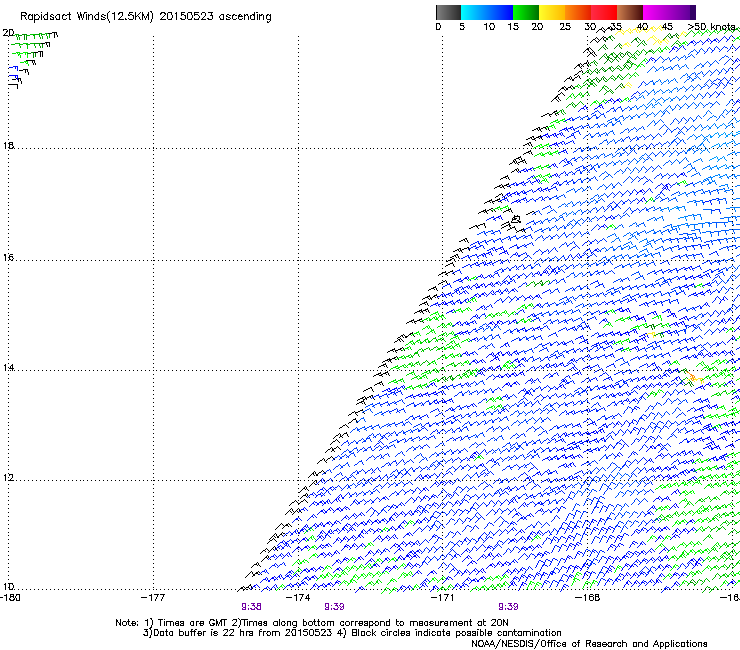Click the longitude label '-168'

point(588,597)
